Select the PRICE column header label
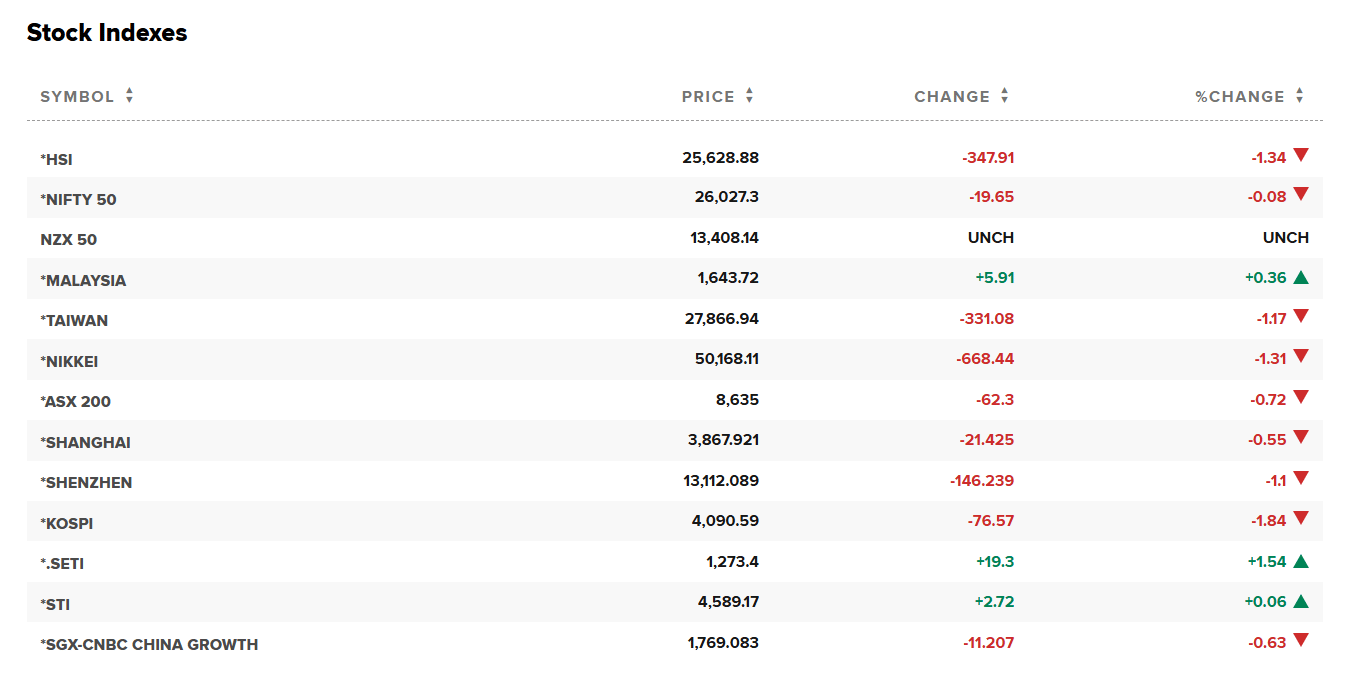Image resolution: width=1345 pixels, height=684 pixels. click(x=708, y=97)
